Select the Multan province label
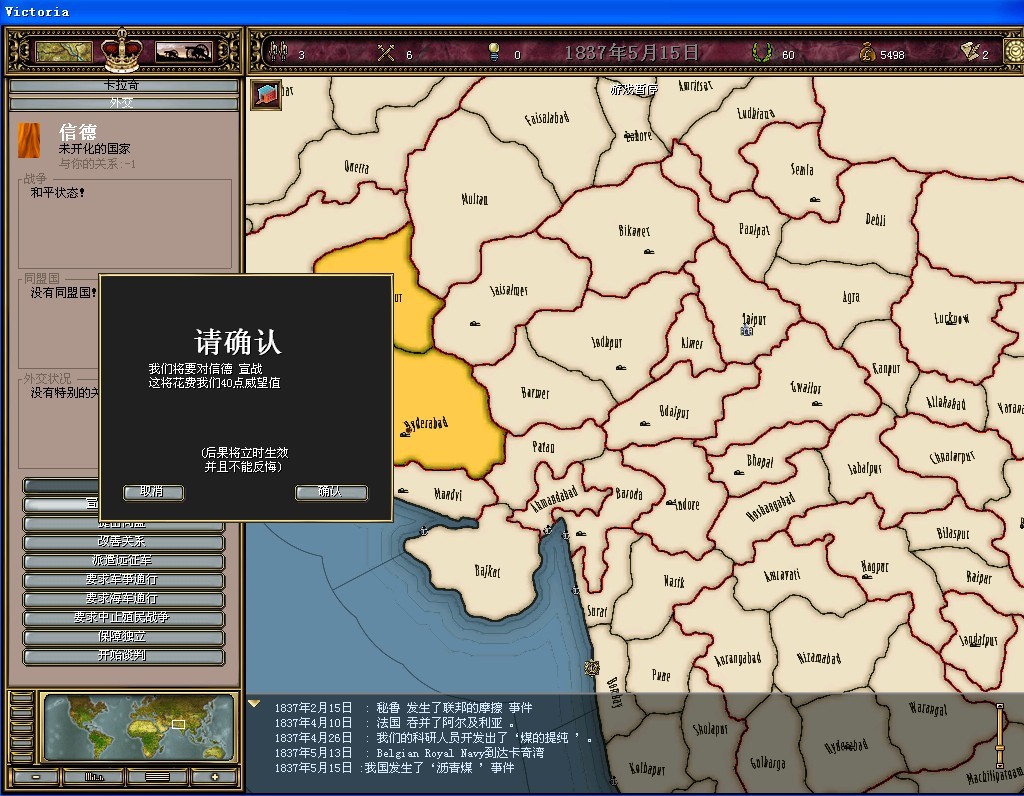 [x=475, y=199]
